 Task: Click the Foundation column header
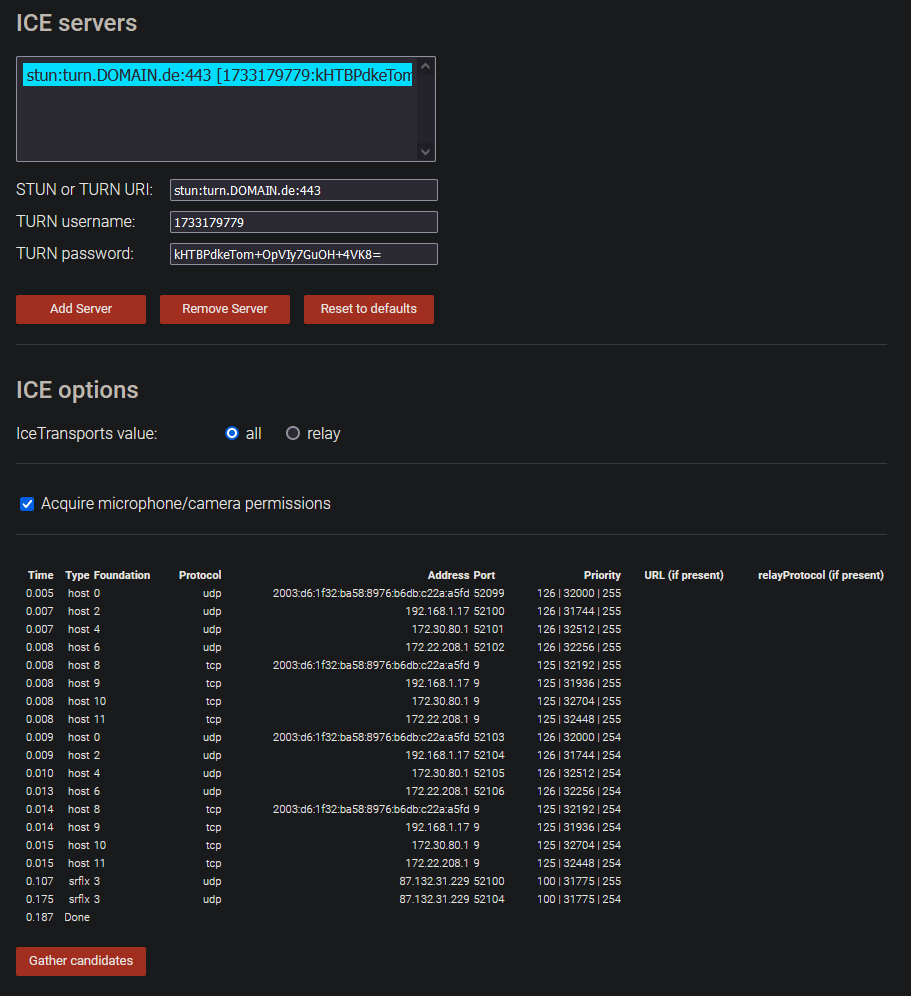click(x=122, y=575)
